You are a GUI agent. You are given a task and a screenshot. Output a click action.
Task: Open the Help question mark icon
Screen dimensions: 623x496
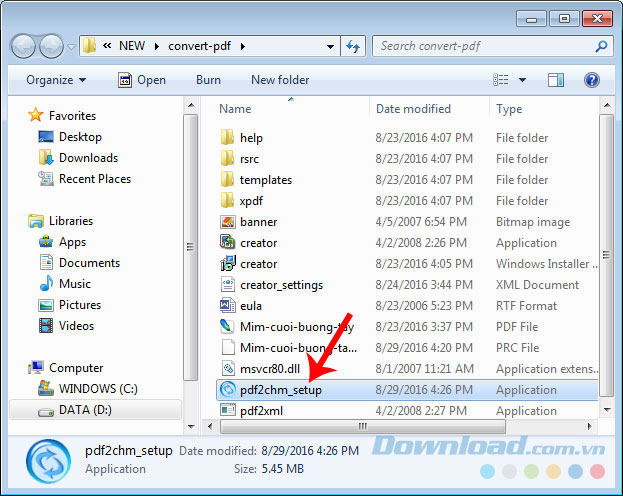[x=591, y=80]
